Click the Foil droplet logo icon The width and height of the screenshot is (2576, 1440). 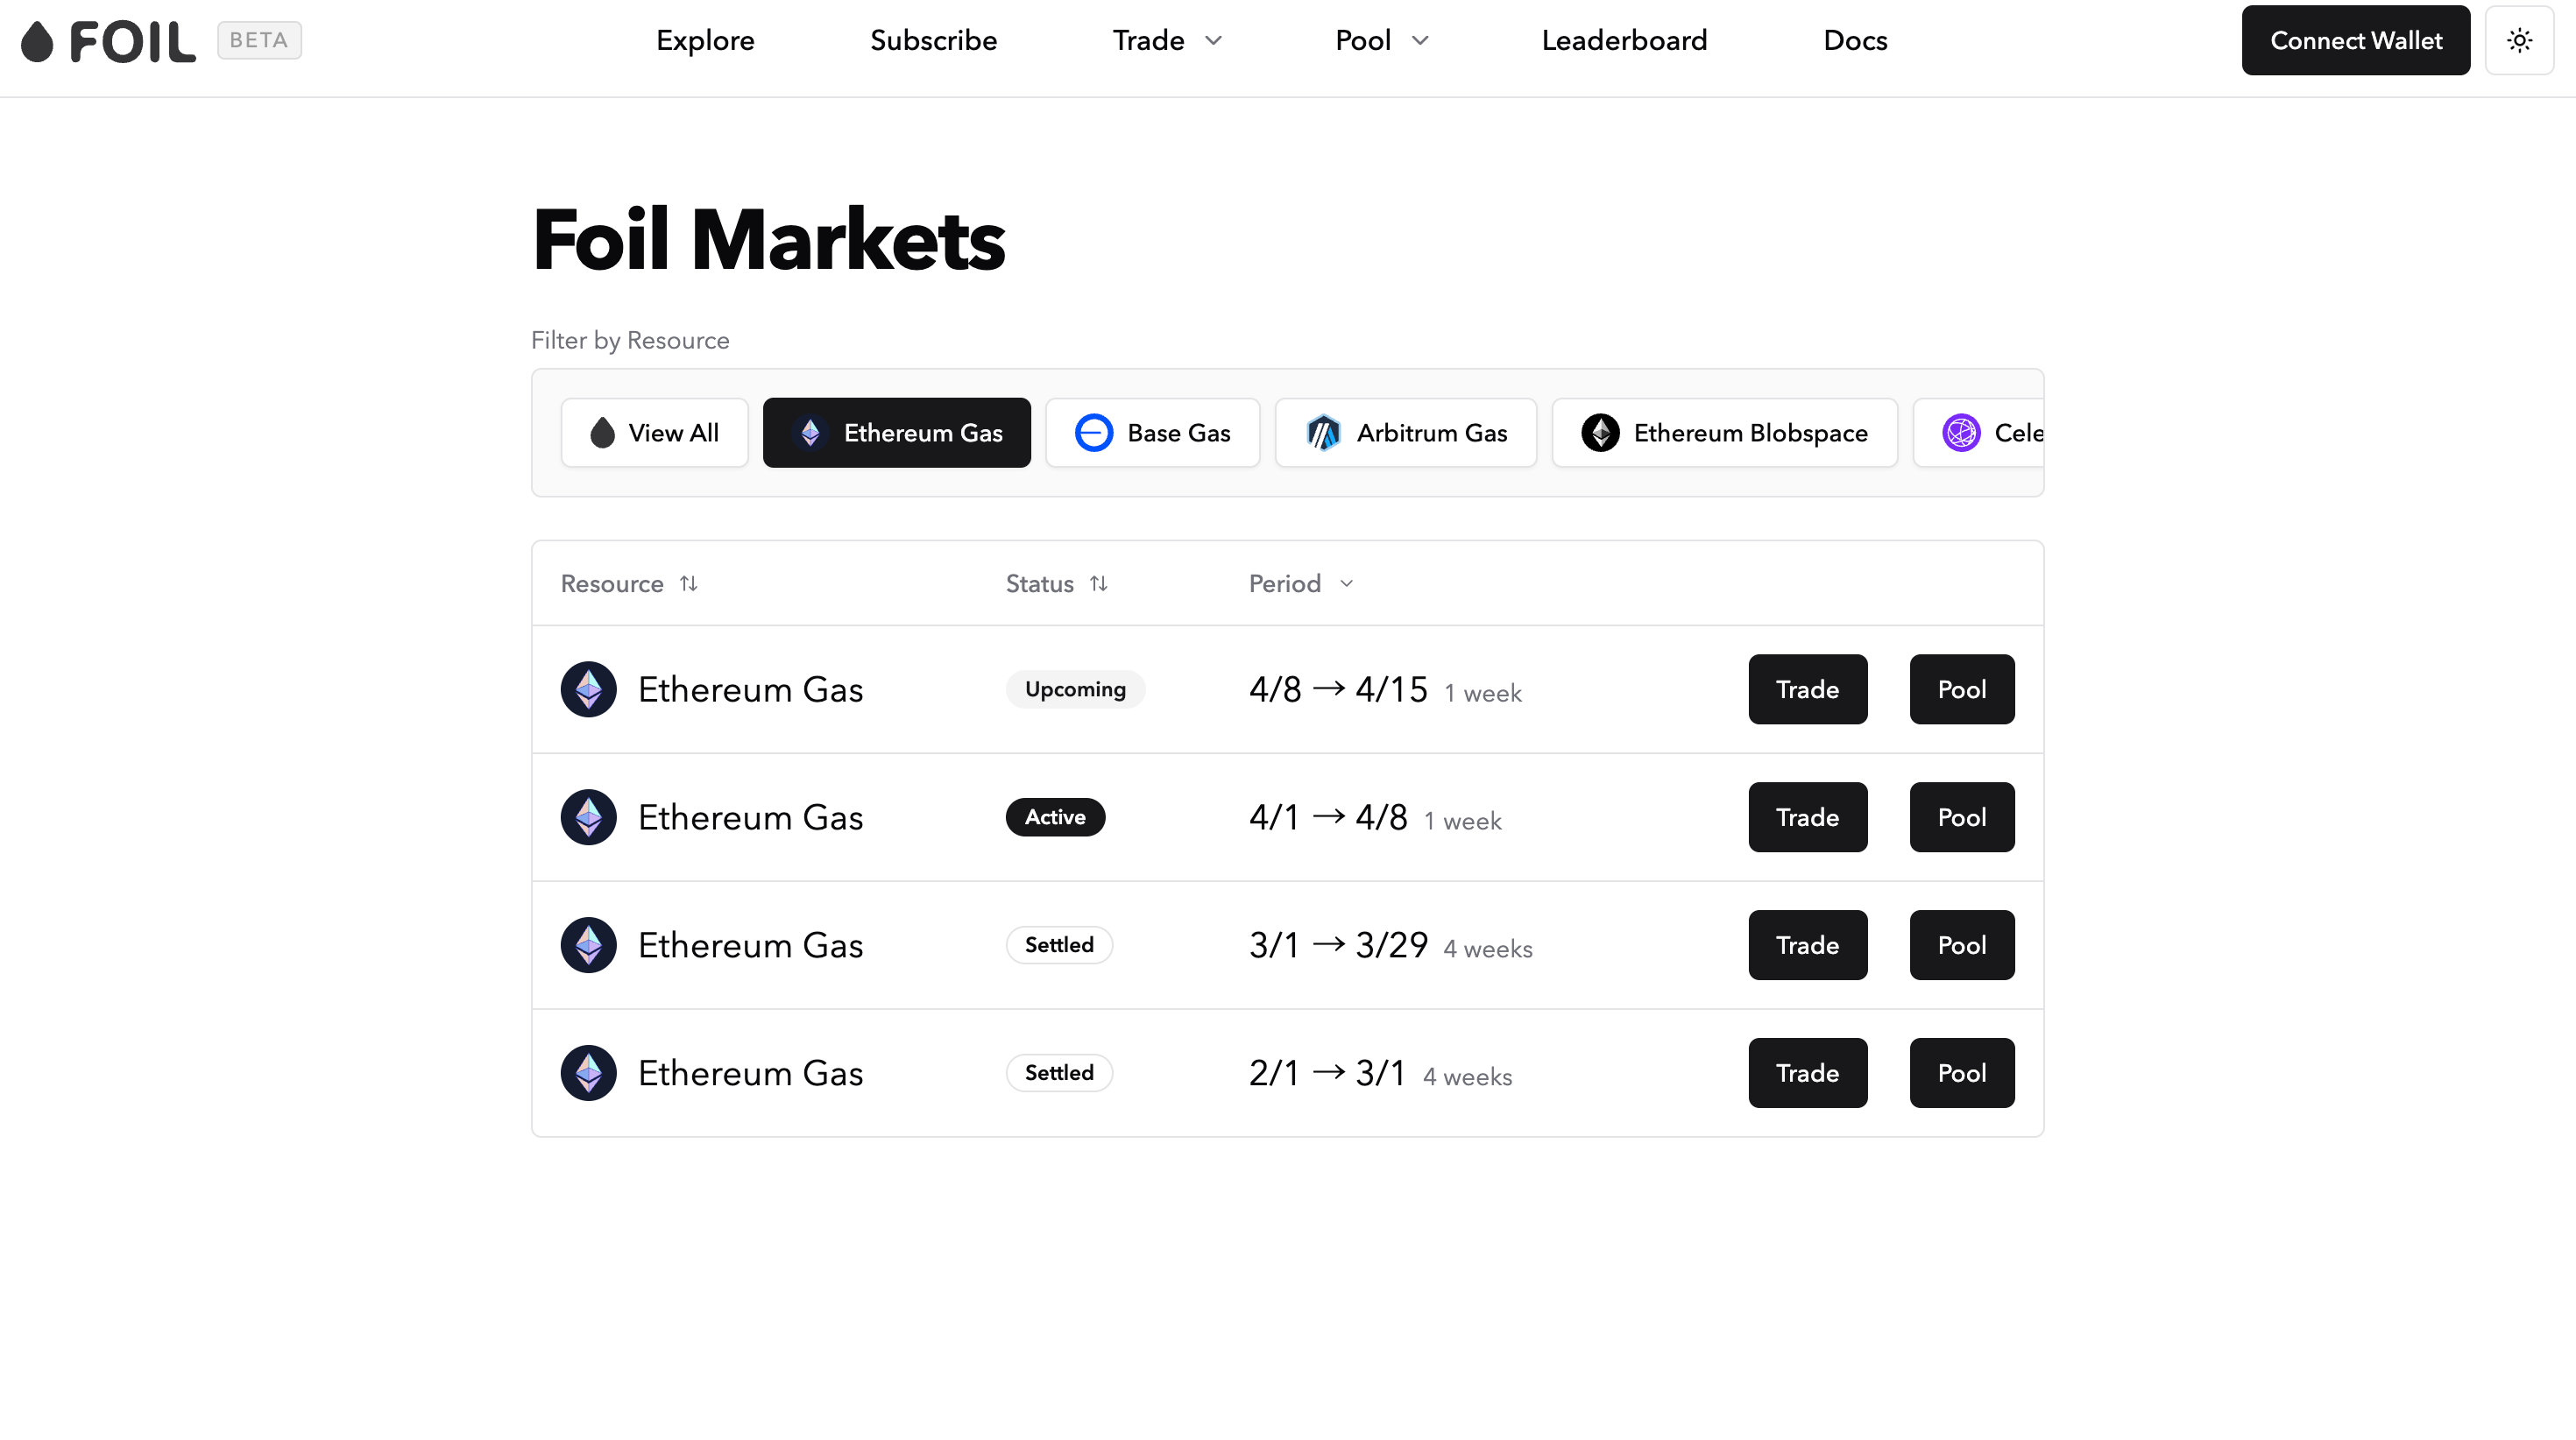(x=37, y=41)
